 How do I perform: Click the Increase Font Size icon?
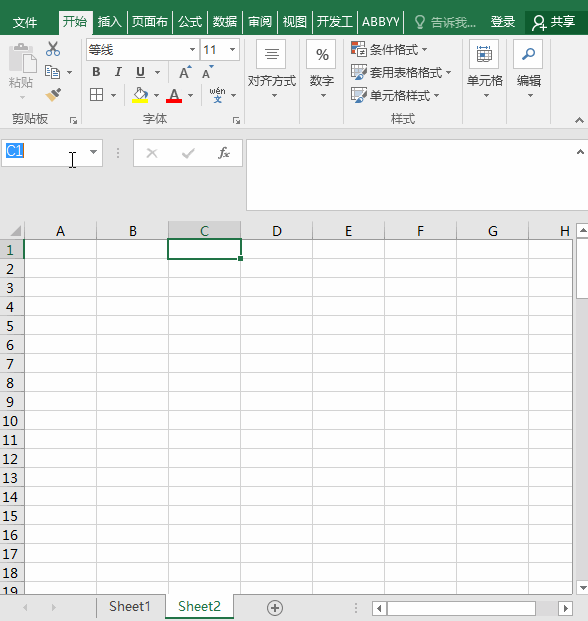pyautogui.click(x=185, y=72)
